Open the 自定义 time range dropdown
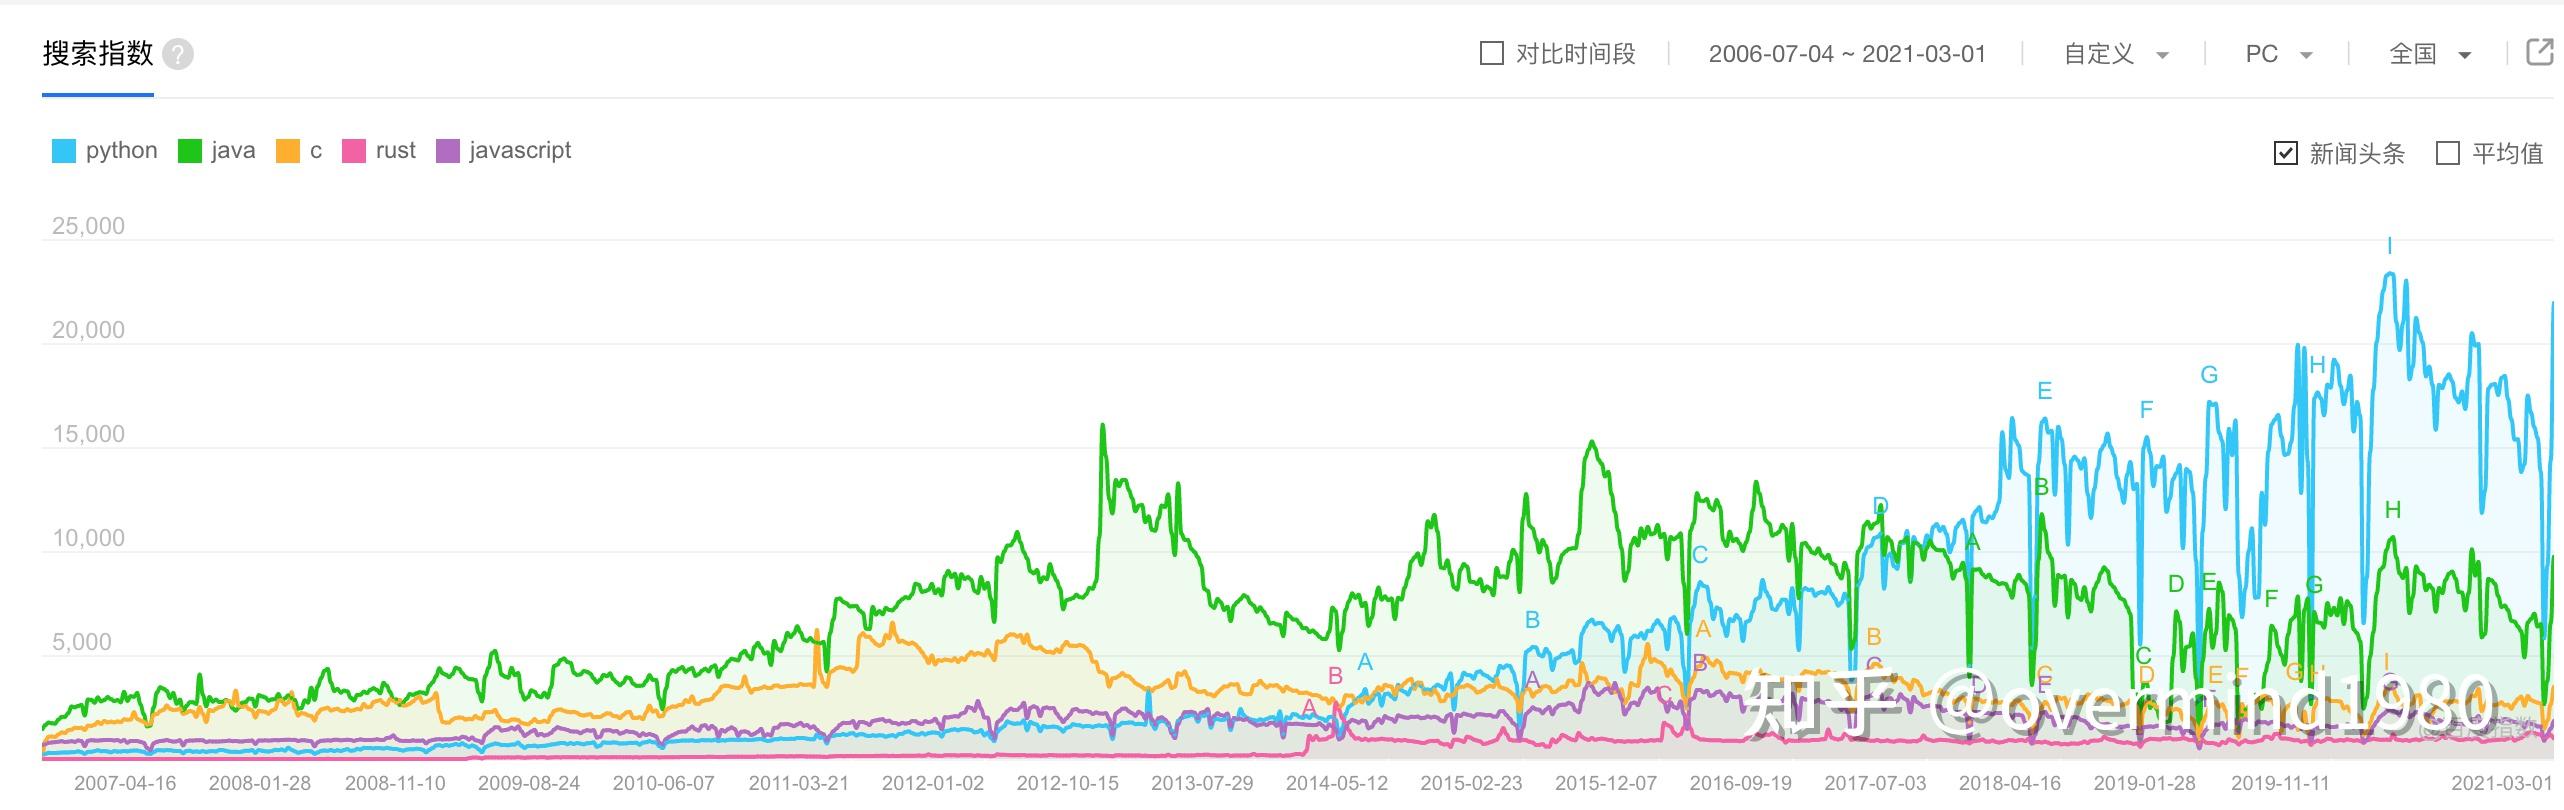2564x810 pixels. coord(2116,54)
